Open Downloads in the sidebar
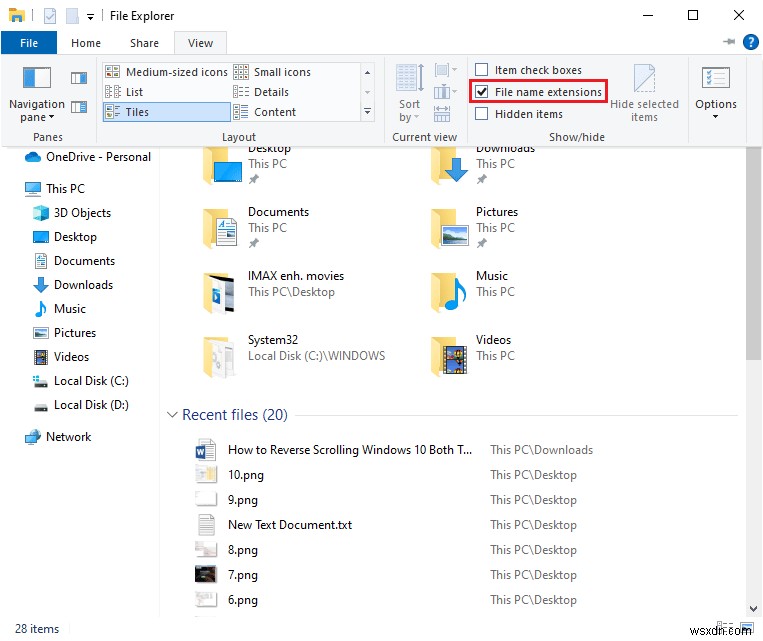The height and width of the screenshot is (641, 763). tap(73, 285)
